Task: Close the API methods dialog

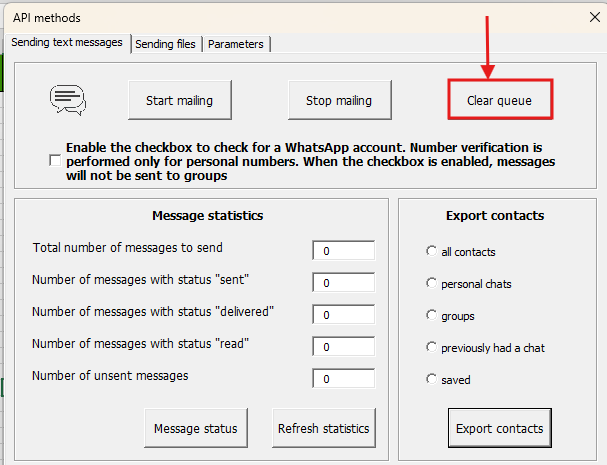Action: point(584,17)
